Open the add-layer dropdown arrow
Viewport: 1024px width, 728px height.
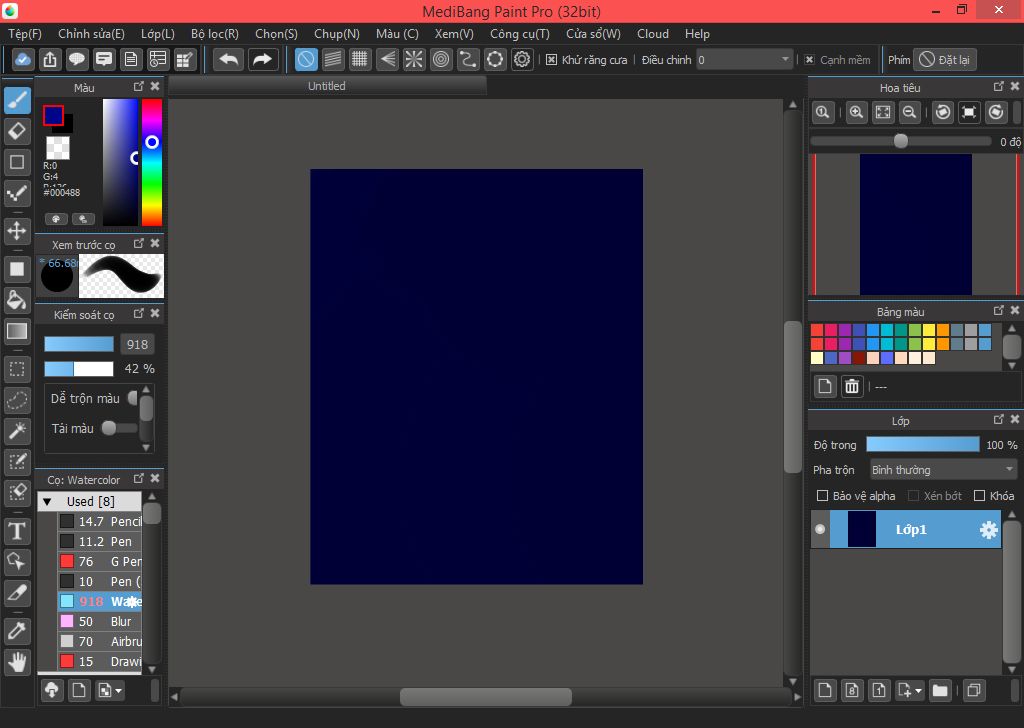click(x=918, y=691)
